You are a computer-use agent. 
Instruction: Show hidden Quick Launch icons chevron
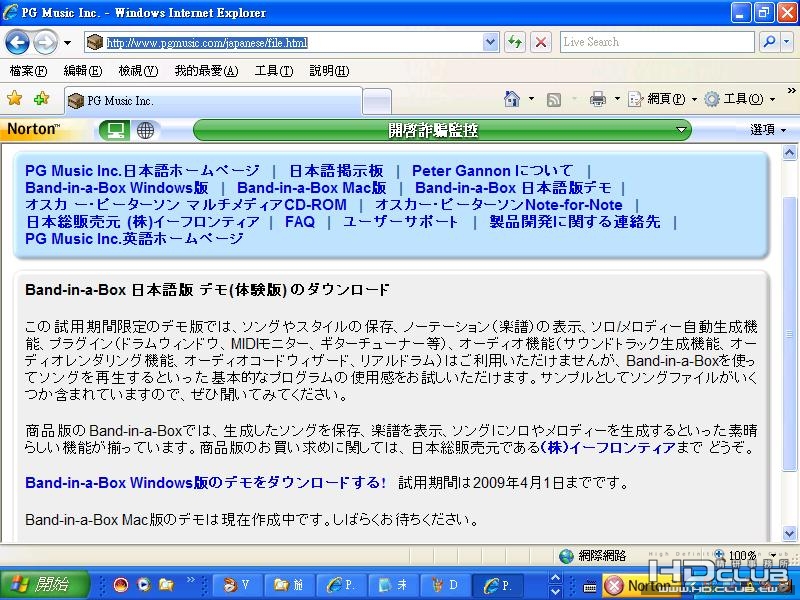pos(191,580)
